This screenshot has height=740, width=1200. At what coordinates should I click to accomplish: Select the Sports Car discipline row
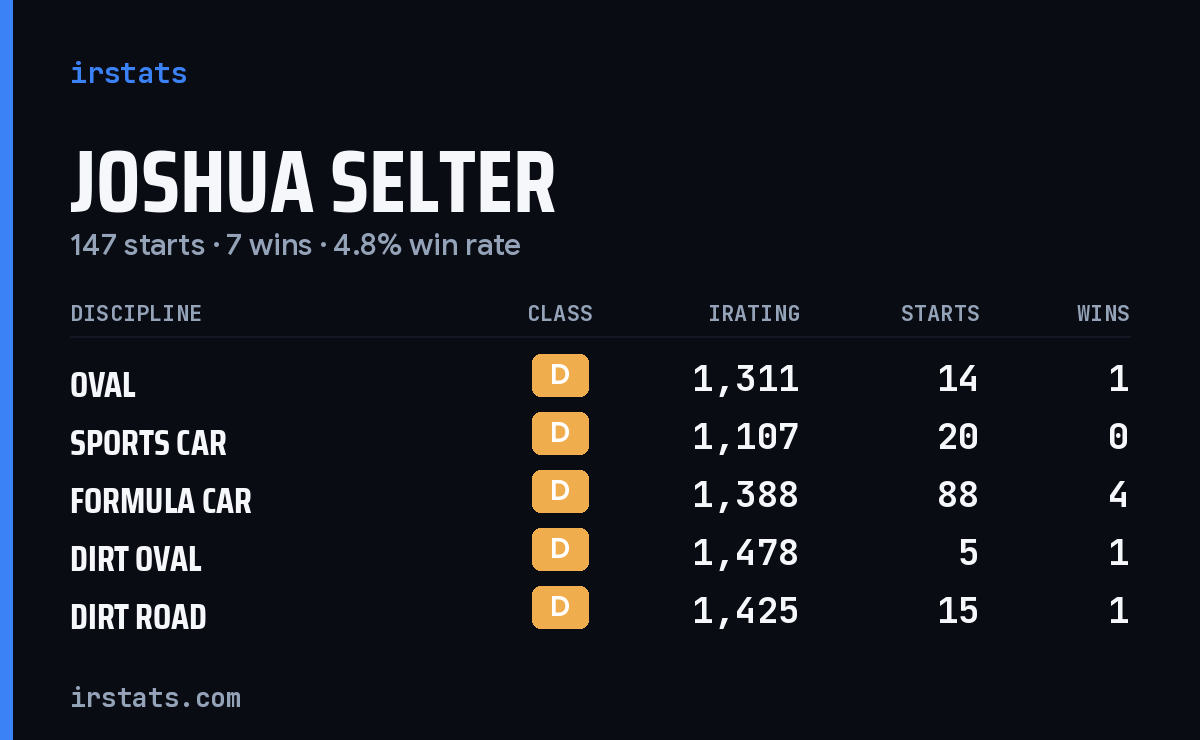(600, 437)
